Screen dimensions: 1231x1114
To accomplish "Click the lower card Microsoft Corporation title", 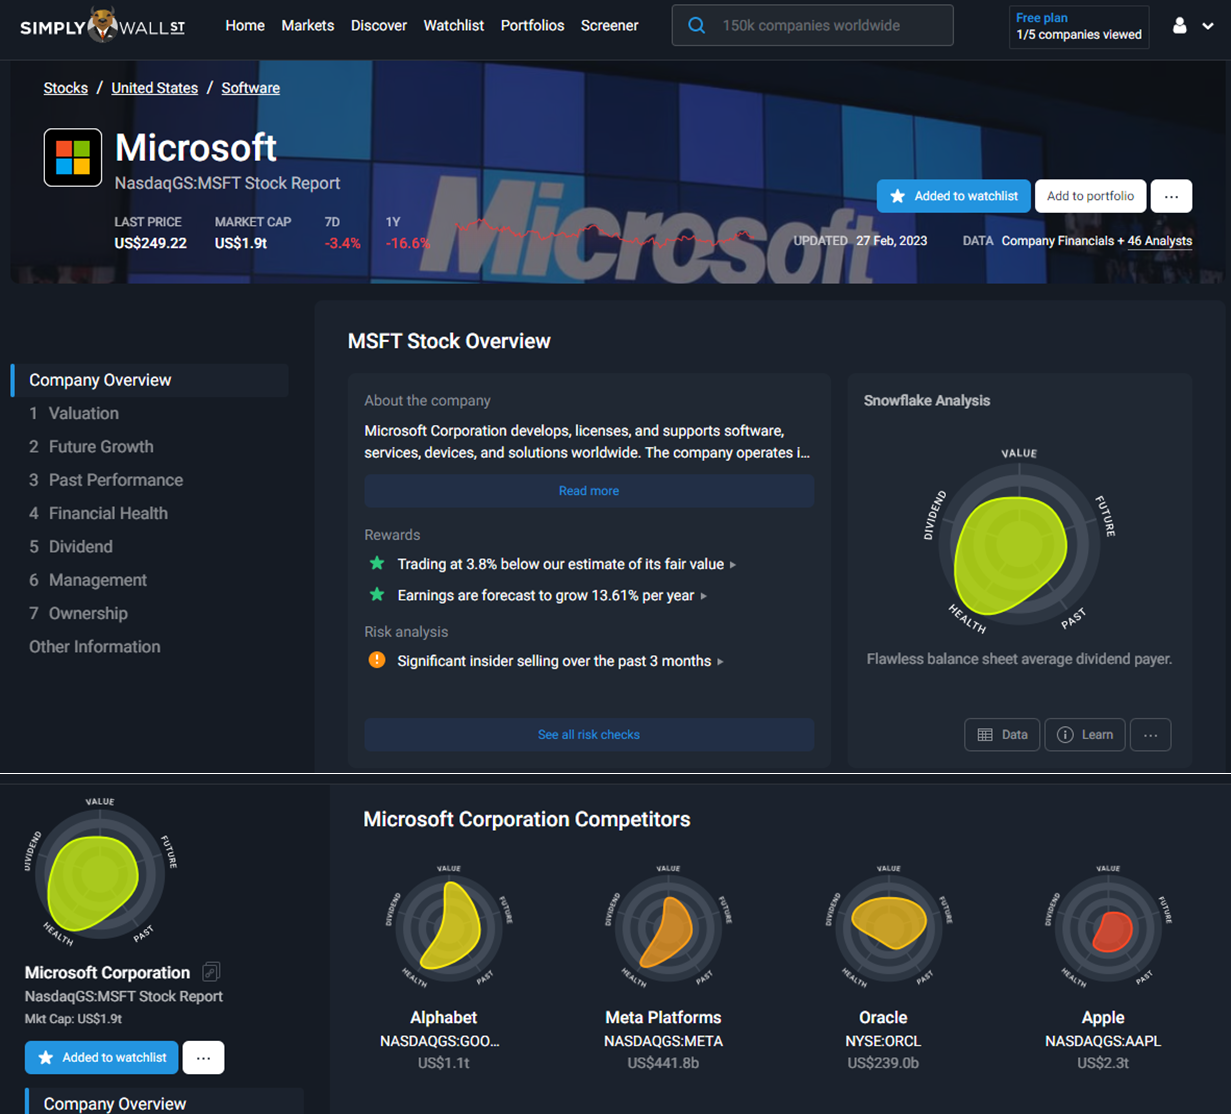I will point(107,972).
